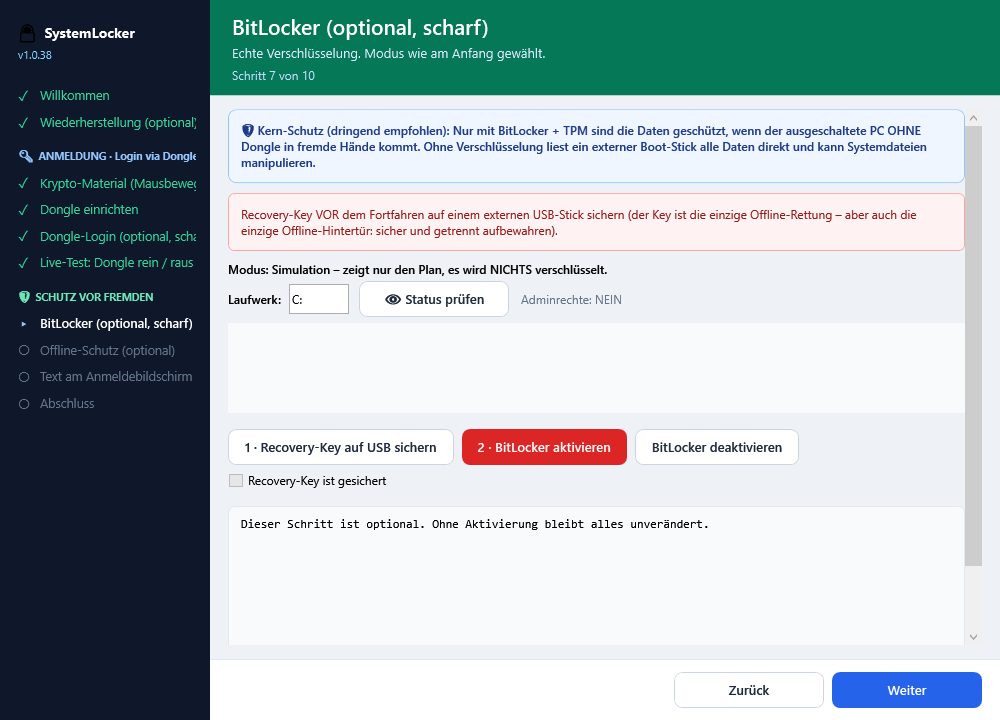
Task: Tick the Recovery-Key ist gesichert checkbox
Action: click(236, 481)
